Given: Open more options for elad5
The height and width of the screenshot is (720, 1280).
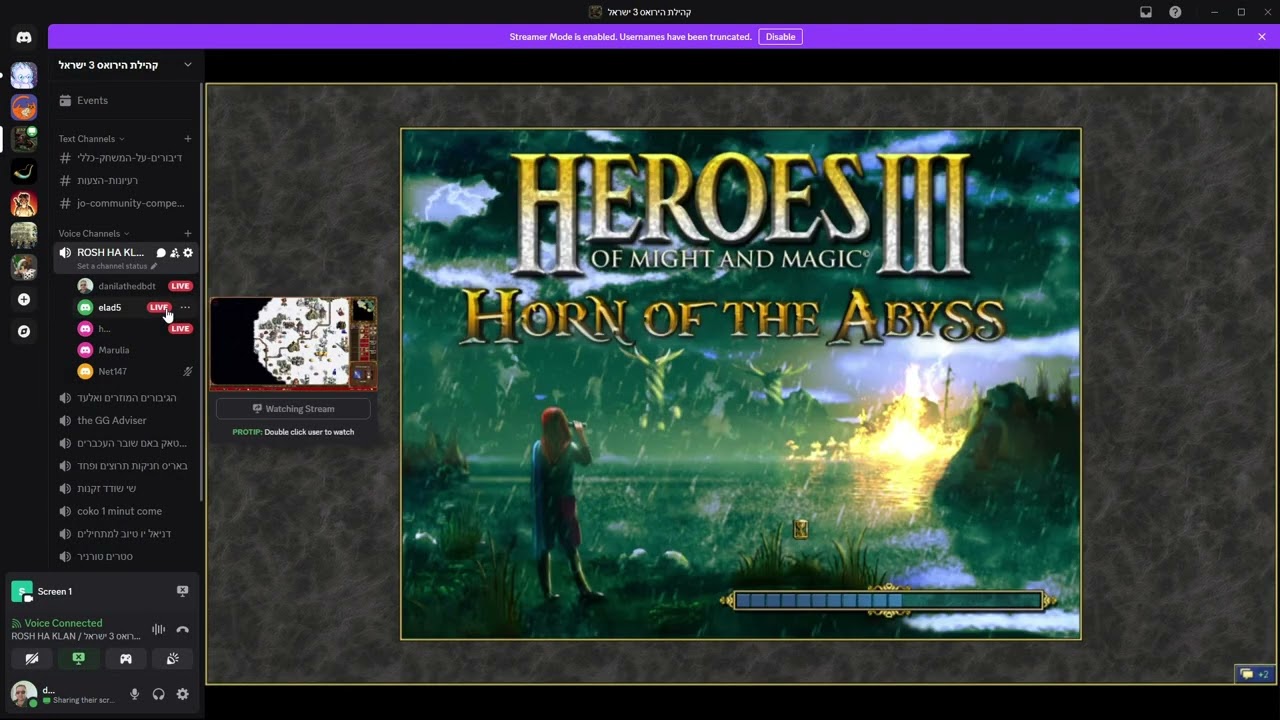Looking at the screenshot, I should coord(185,308).
